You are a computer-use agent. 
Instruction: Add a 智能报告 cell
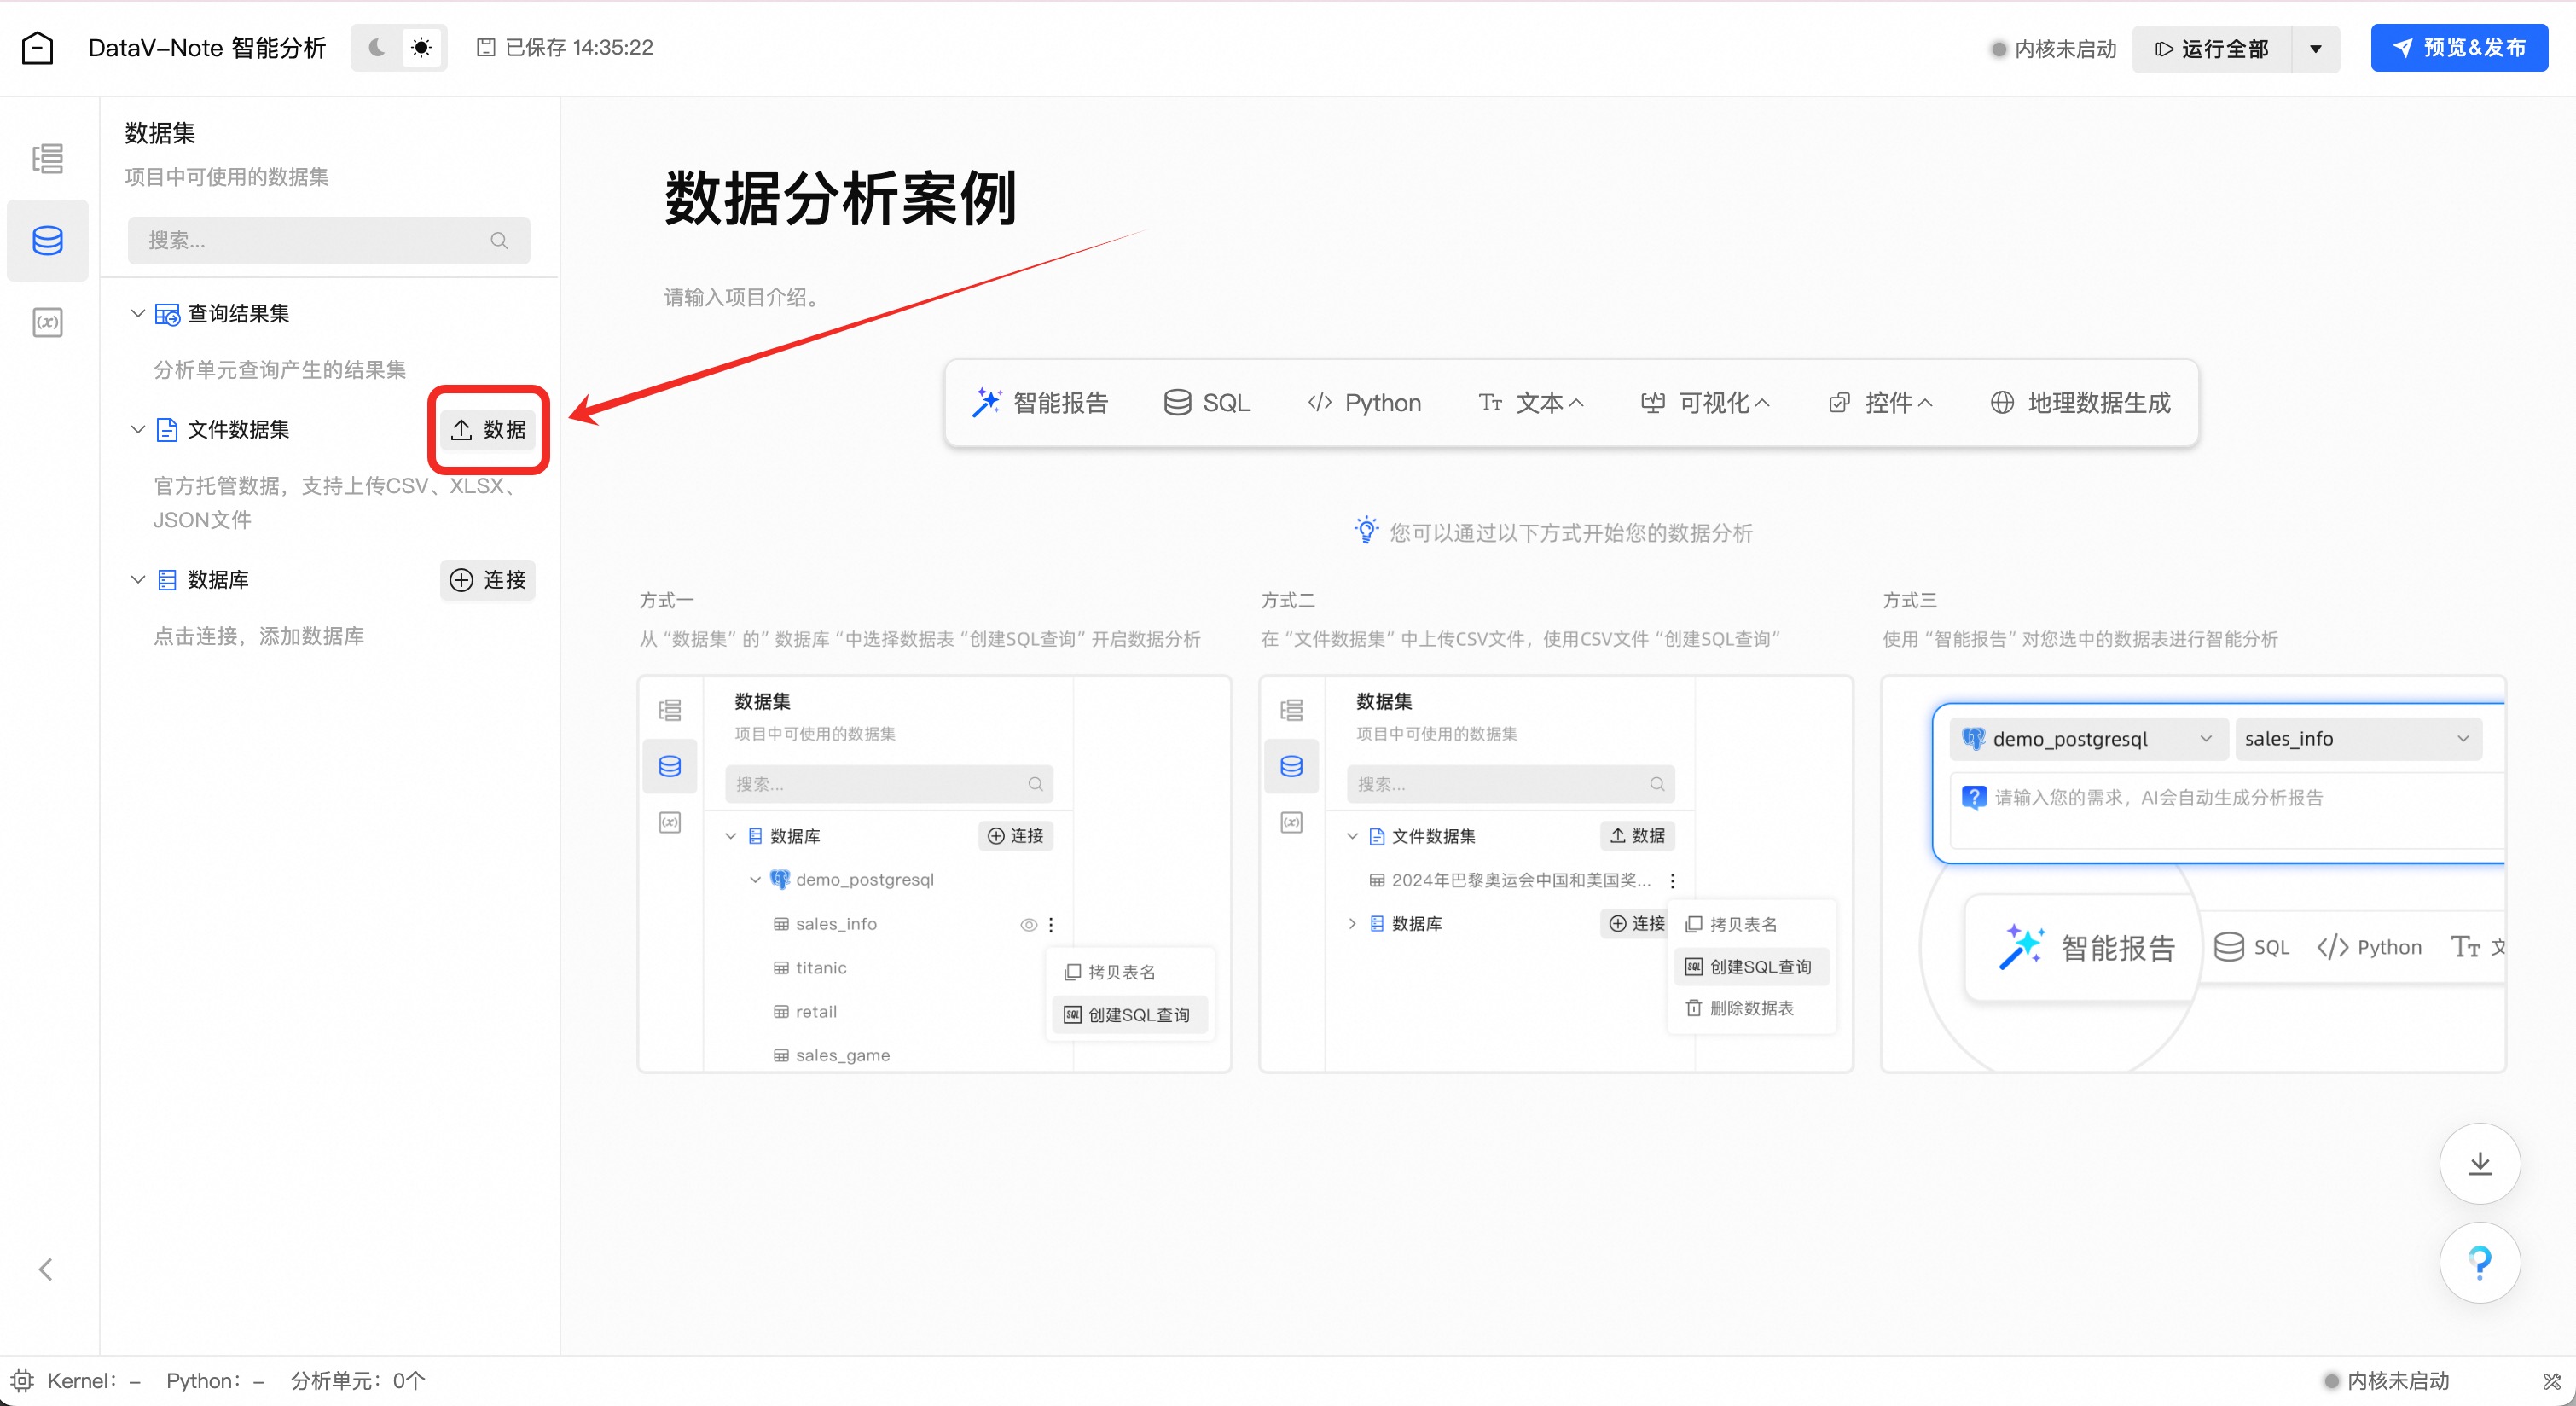point(1040,402)
